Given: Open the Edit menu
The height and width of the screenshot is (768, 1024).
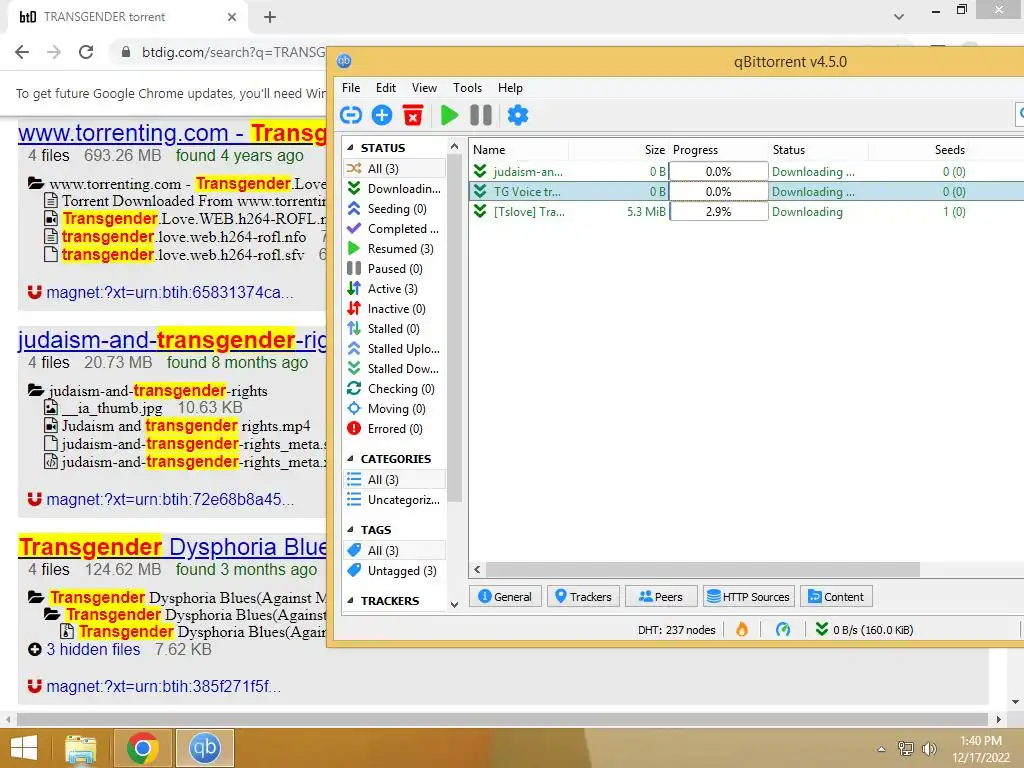Looking at the screenshot, I should click(x=385, y=88).
